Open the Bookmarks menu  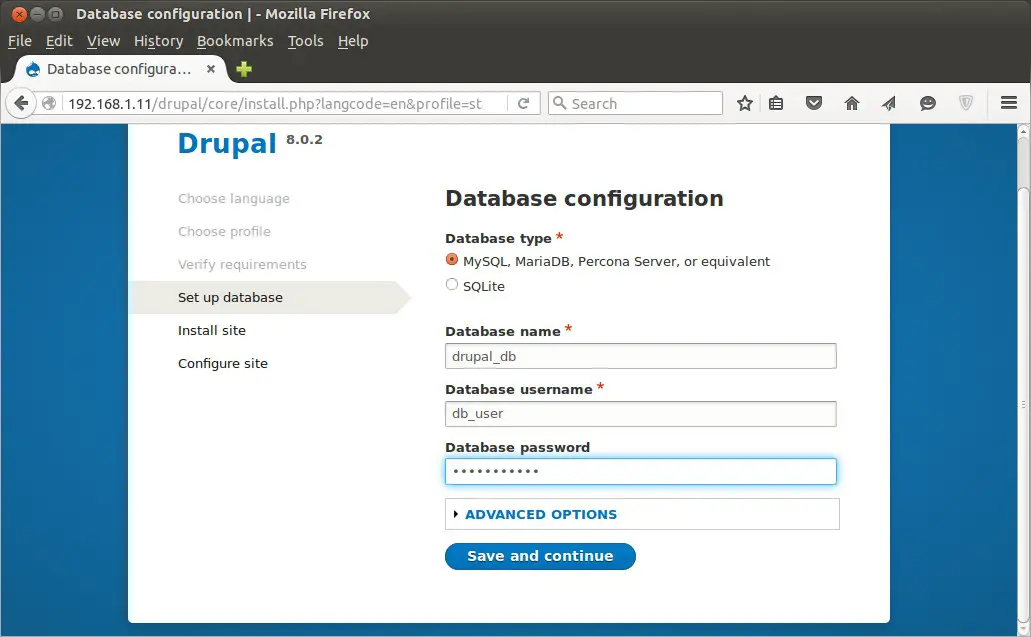click(x=235, y=41)
